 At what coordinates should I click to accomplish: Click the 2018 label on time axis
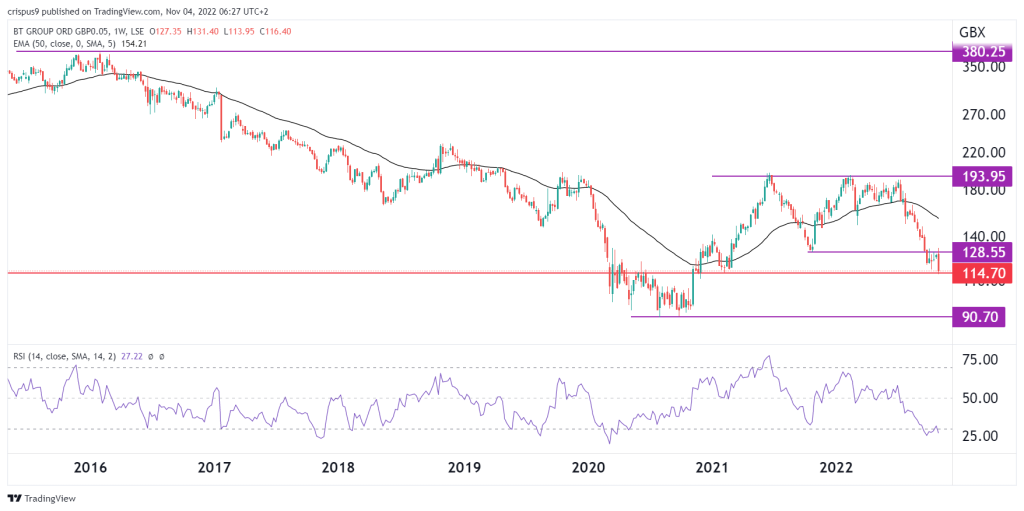tap(338, 468)
